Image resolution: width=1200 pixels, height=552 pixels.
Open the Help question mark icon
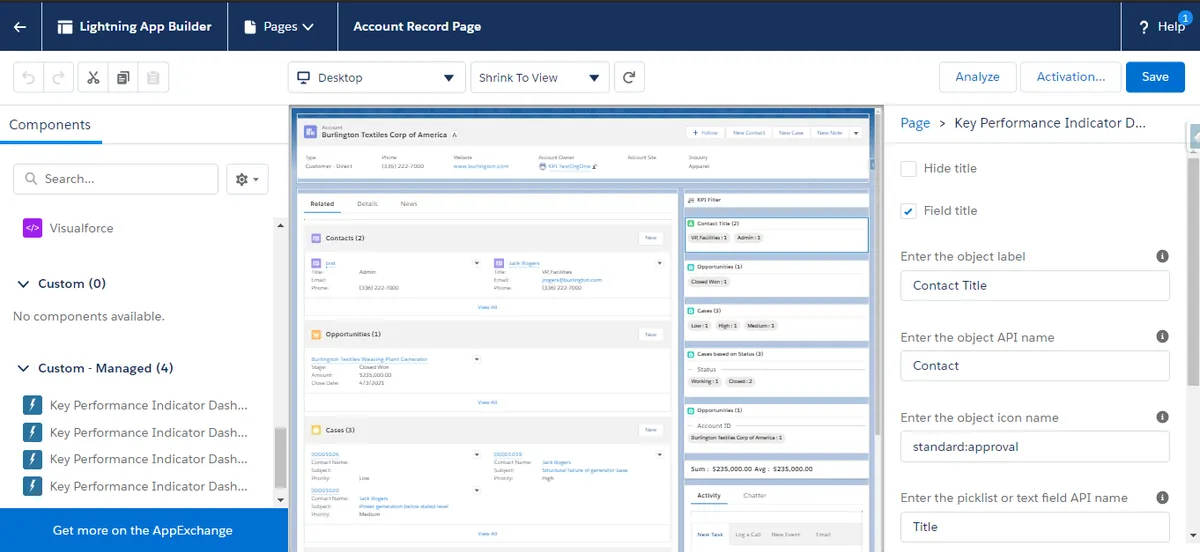pyautogui.click(x=1144, y=27)
